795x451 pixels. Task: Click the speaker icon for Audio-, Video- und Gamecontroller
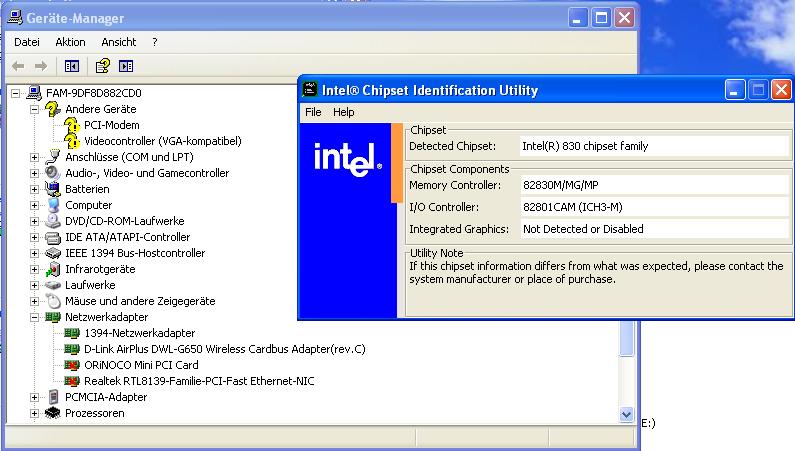point(53,173)
